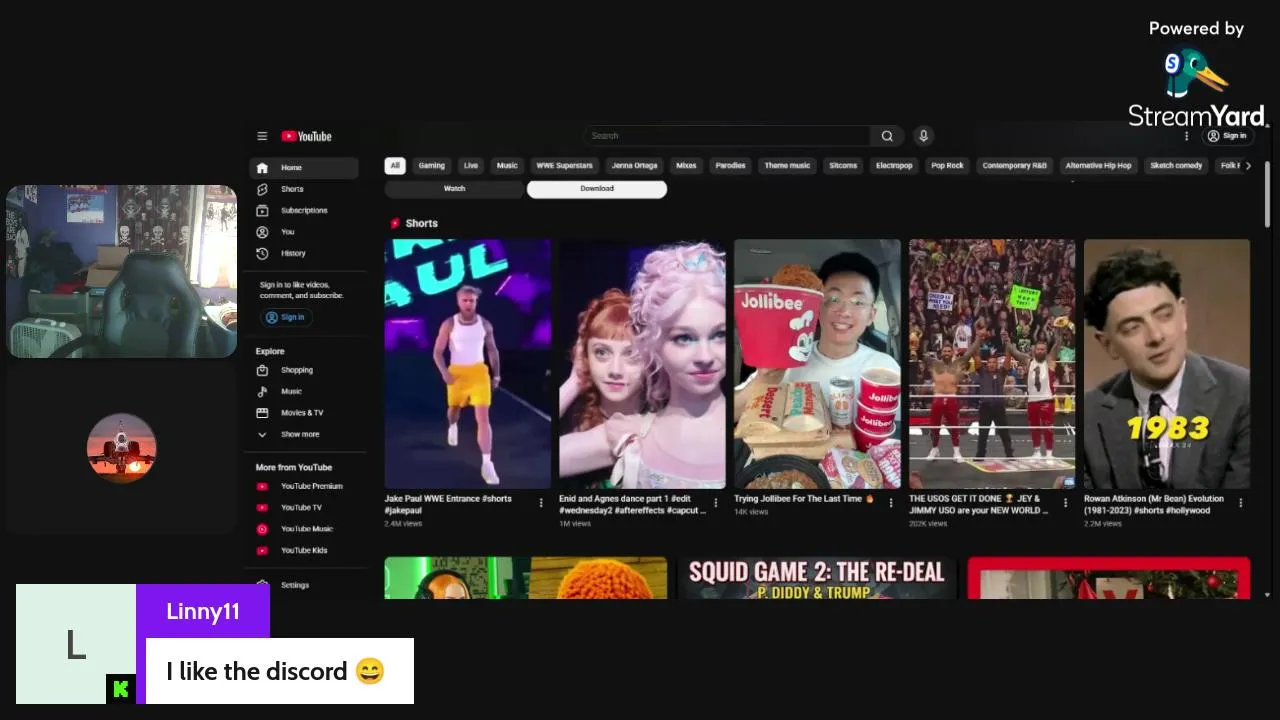The image size is (1280, 720).
Task: Click the Watch button
Action: (x=454, y=189)
